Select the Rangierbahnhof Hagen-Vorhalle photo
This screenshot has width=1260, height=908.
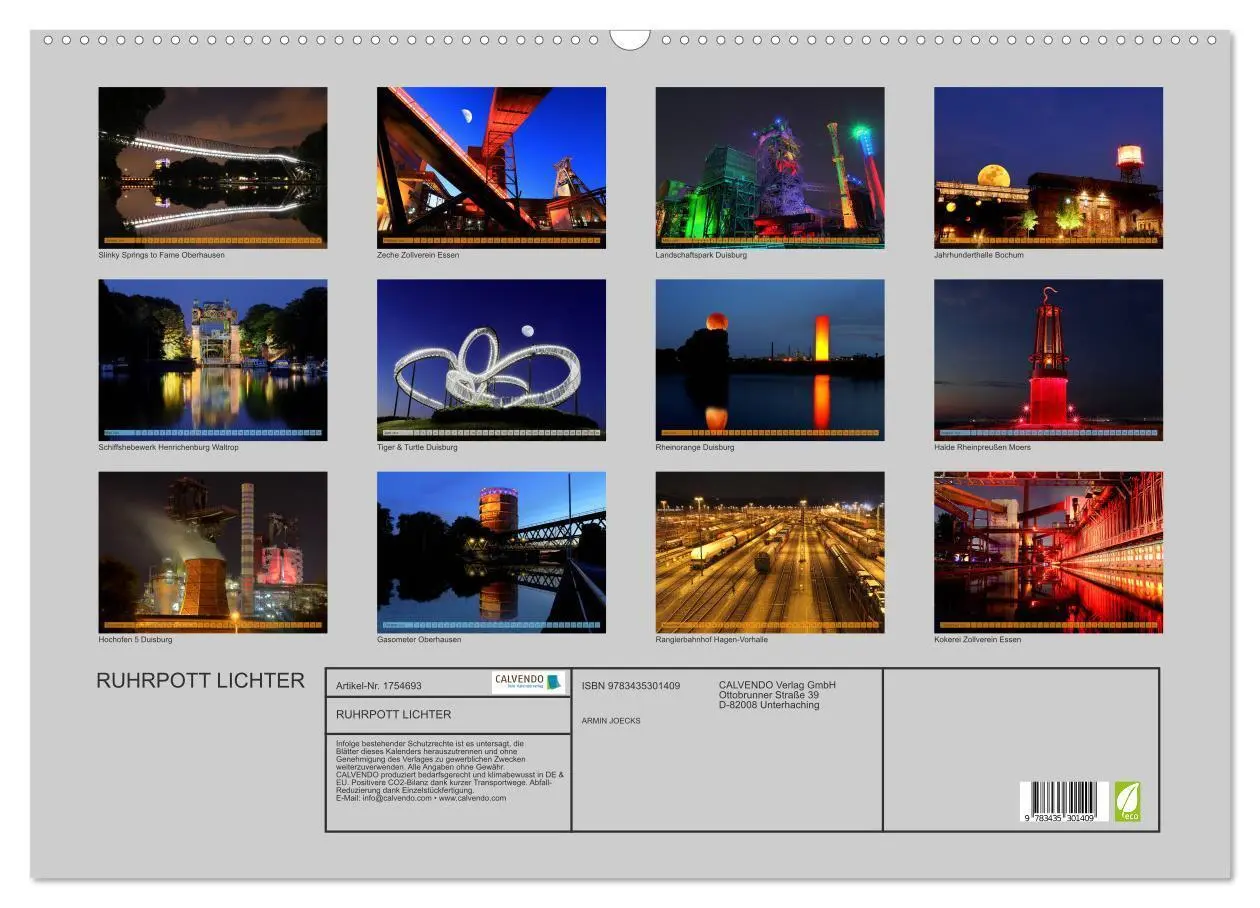coord(770,552)
